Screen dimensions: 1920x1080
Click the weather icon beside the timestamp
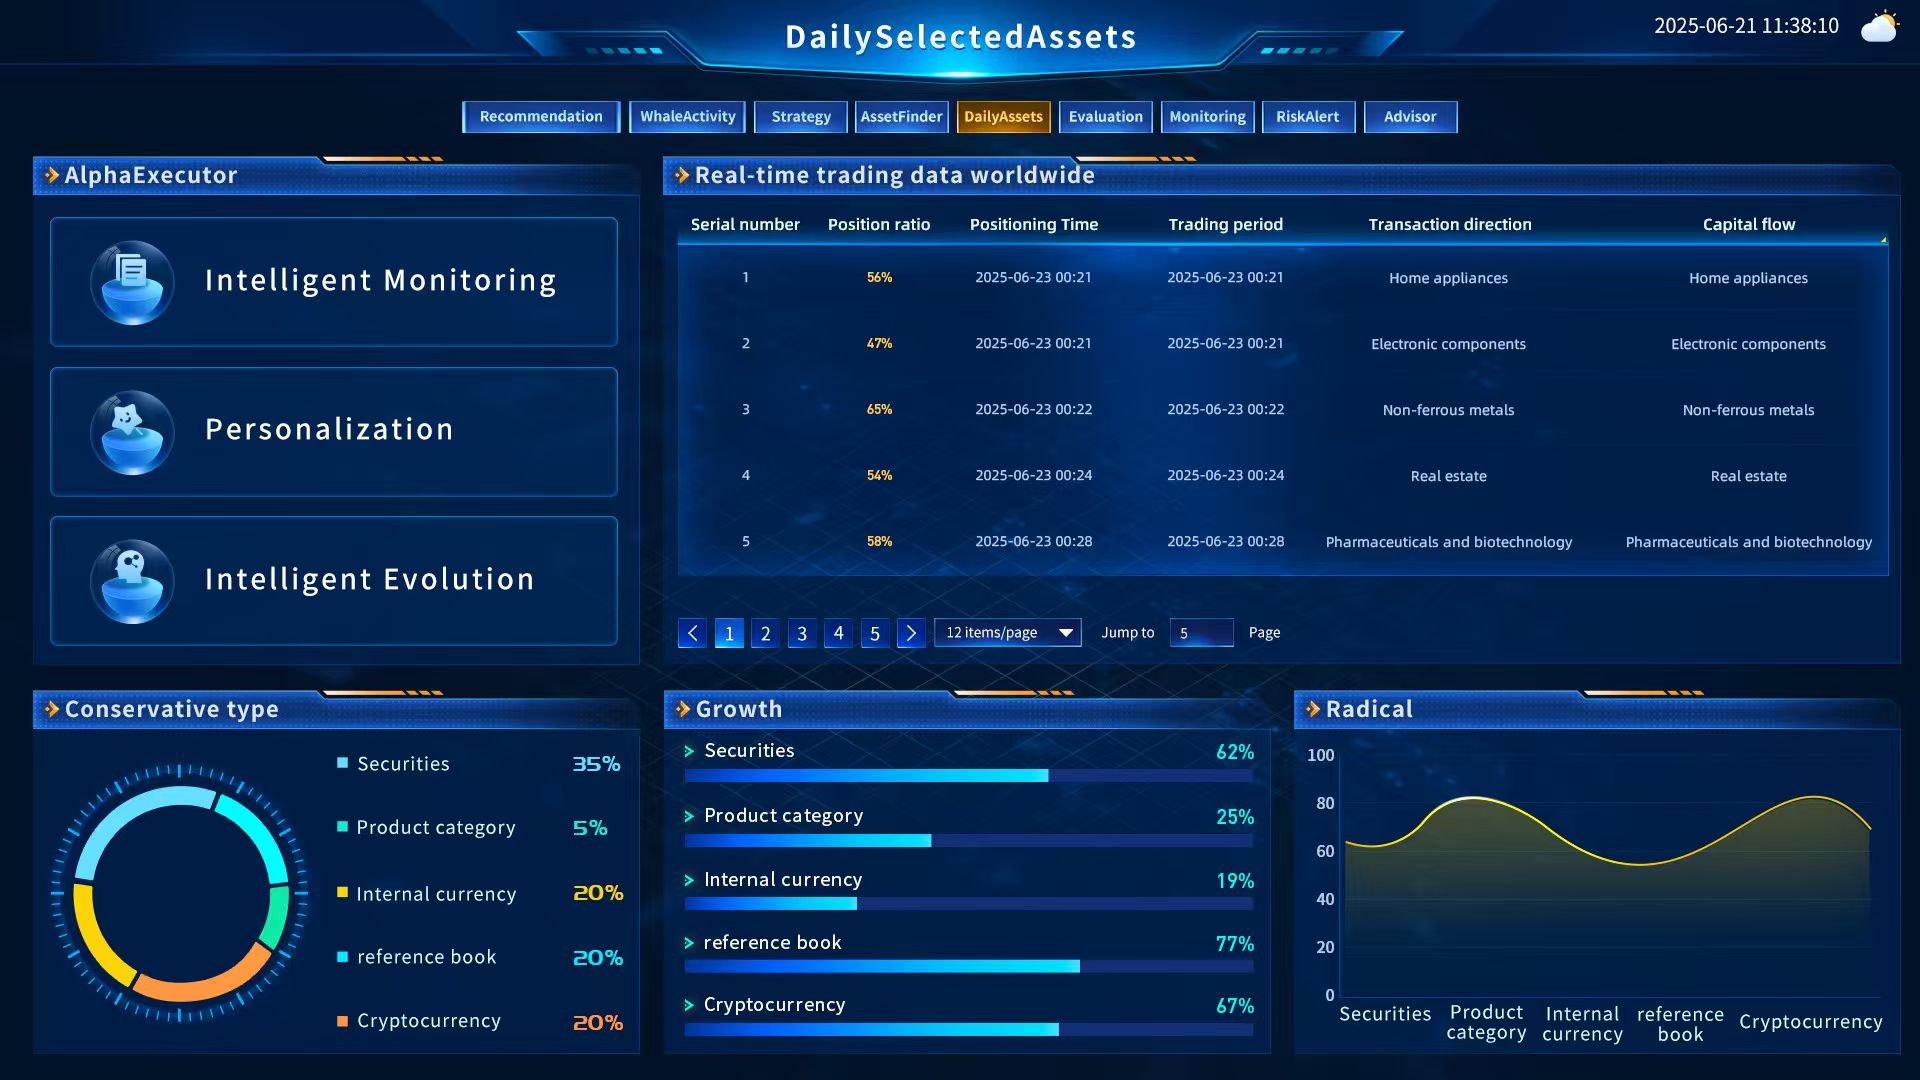[x=1881, y=27]
